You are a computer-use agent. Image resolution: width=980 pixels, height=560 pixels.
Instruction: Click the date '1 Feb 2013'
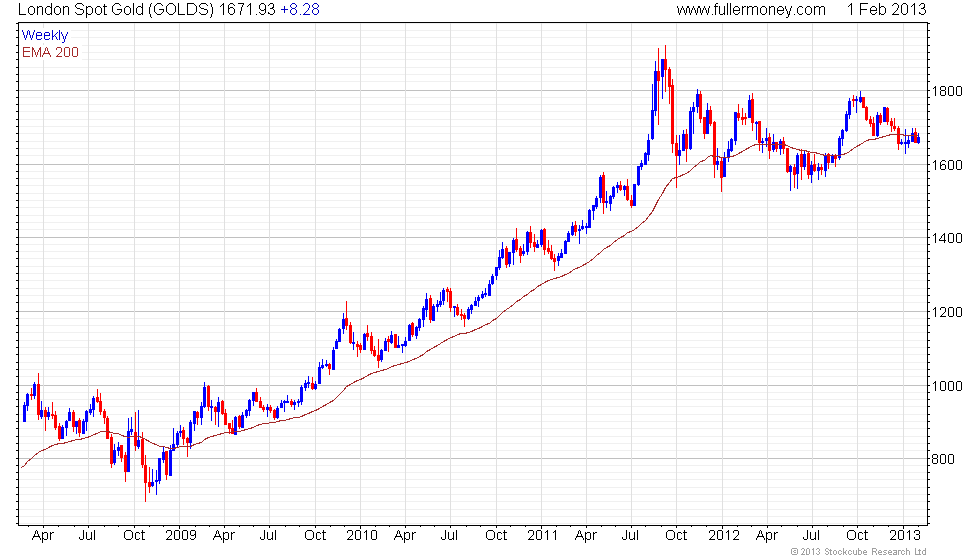(x=886, y=9)
